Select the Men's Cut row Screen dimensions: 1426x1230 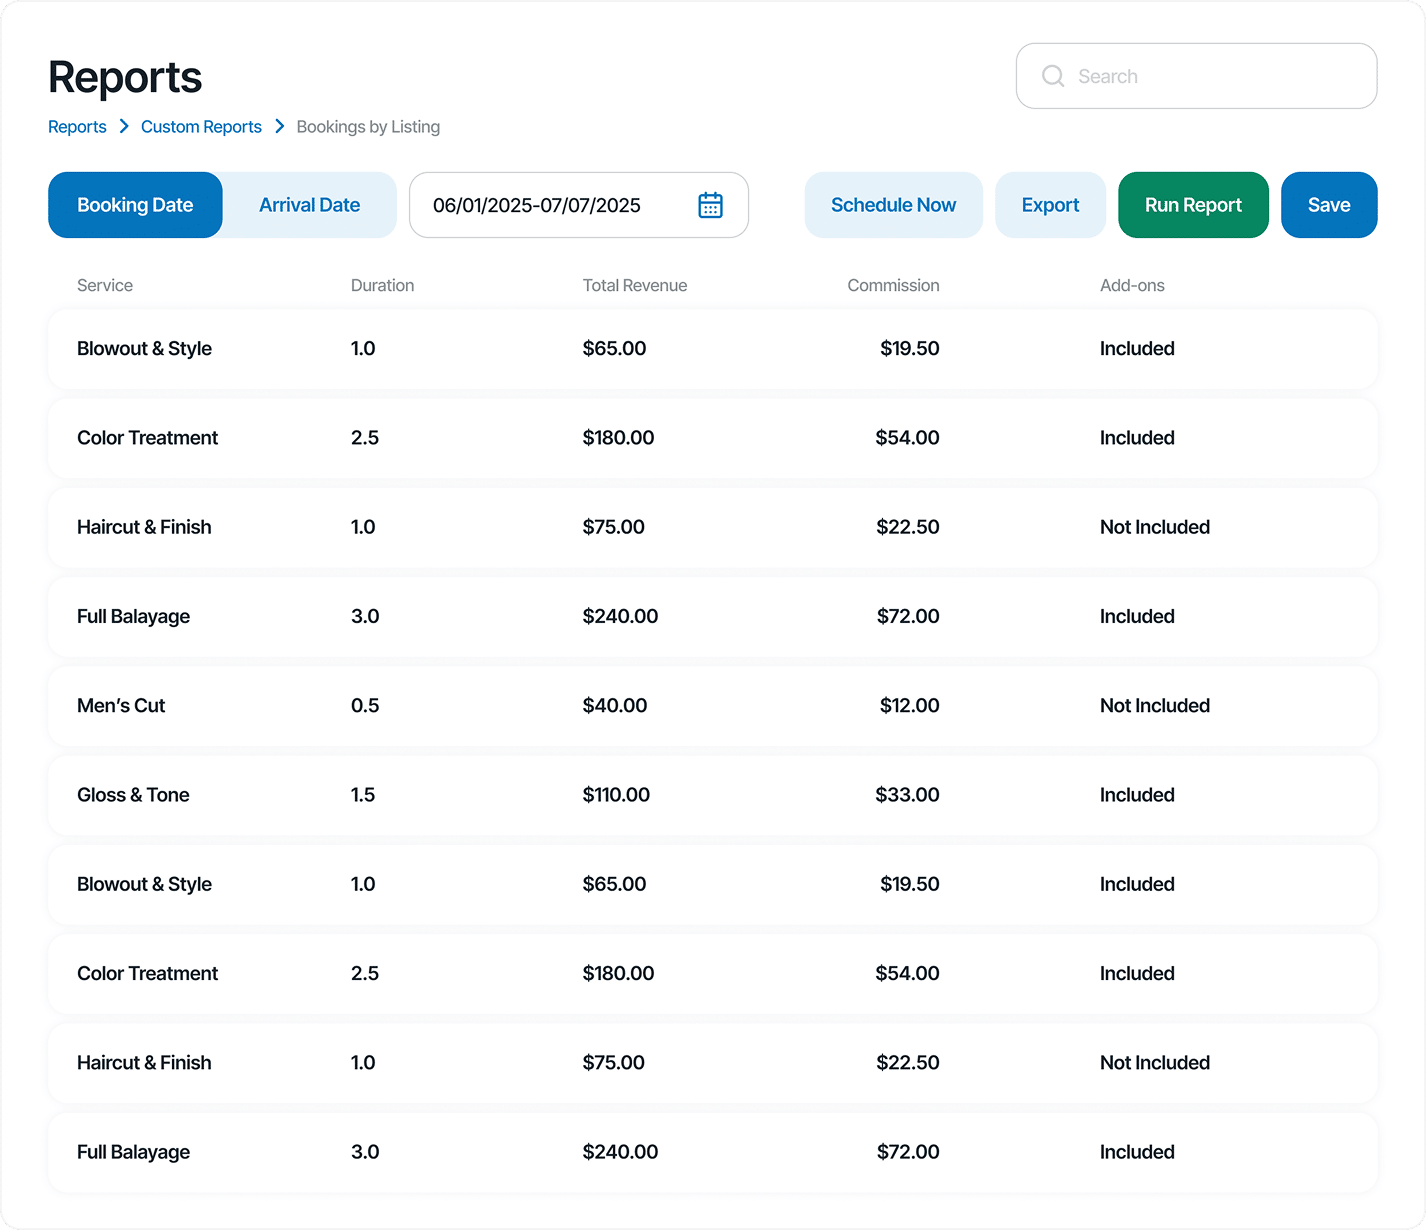point(713,706)
